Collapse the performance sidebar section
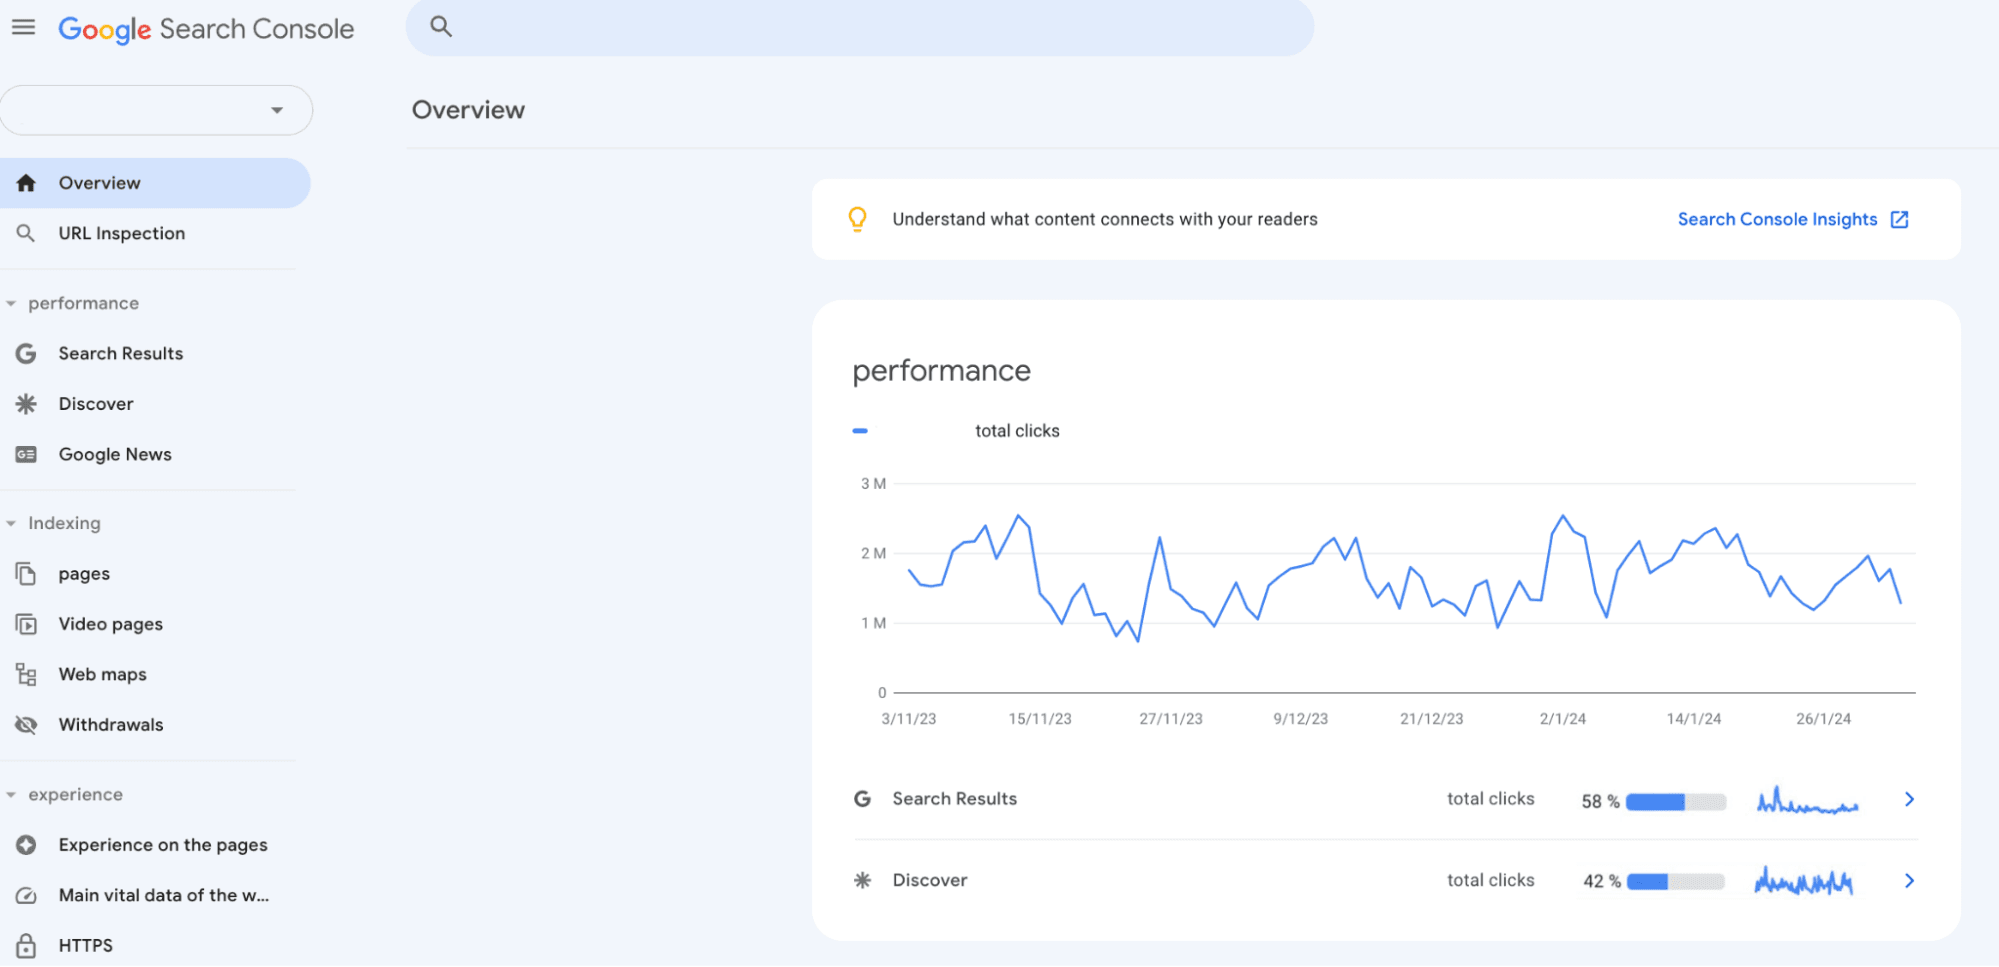1999x967 pixels. click(12, 304)
